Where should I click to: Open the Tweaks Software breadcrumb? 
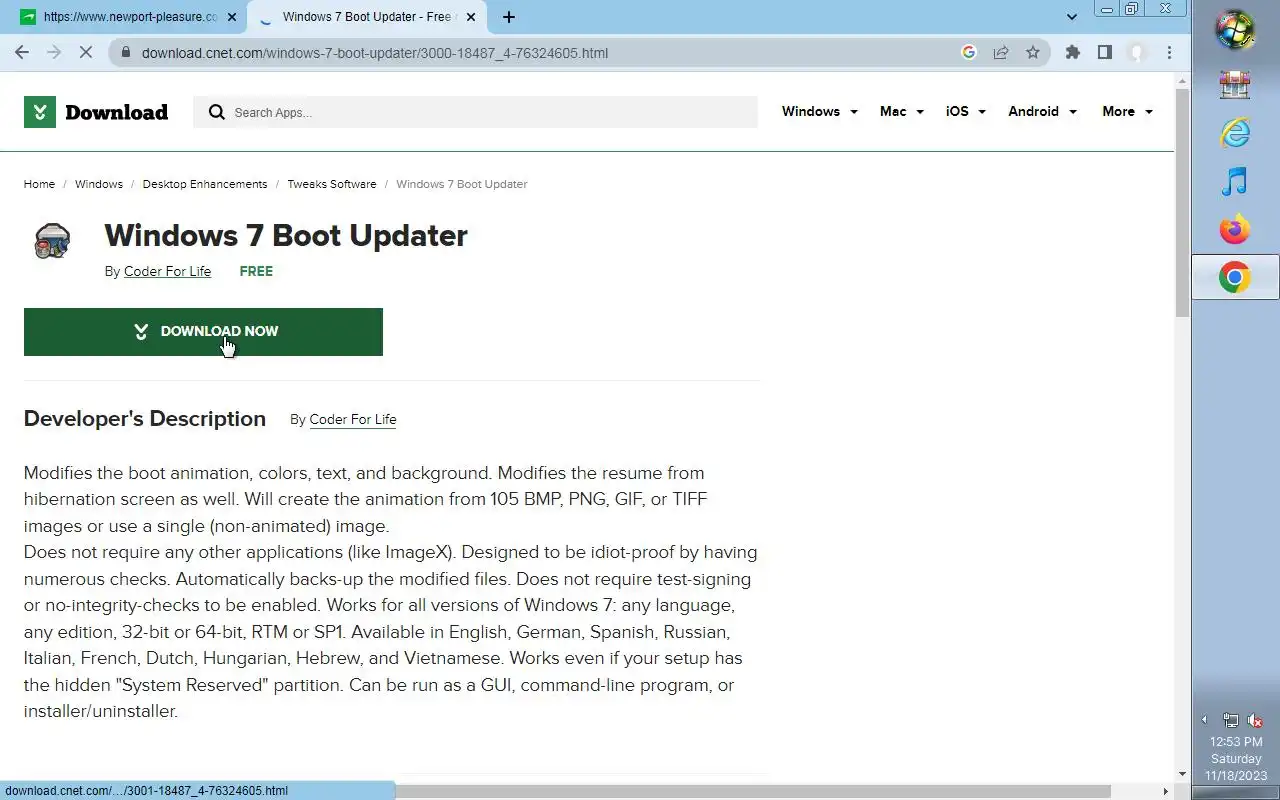[332, 184]
